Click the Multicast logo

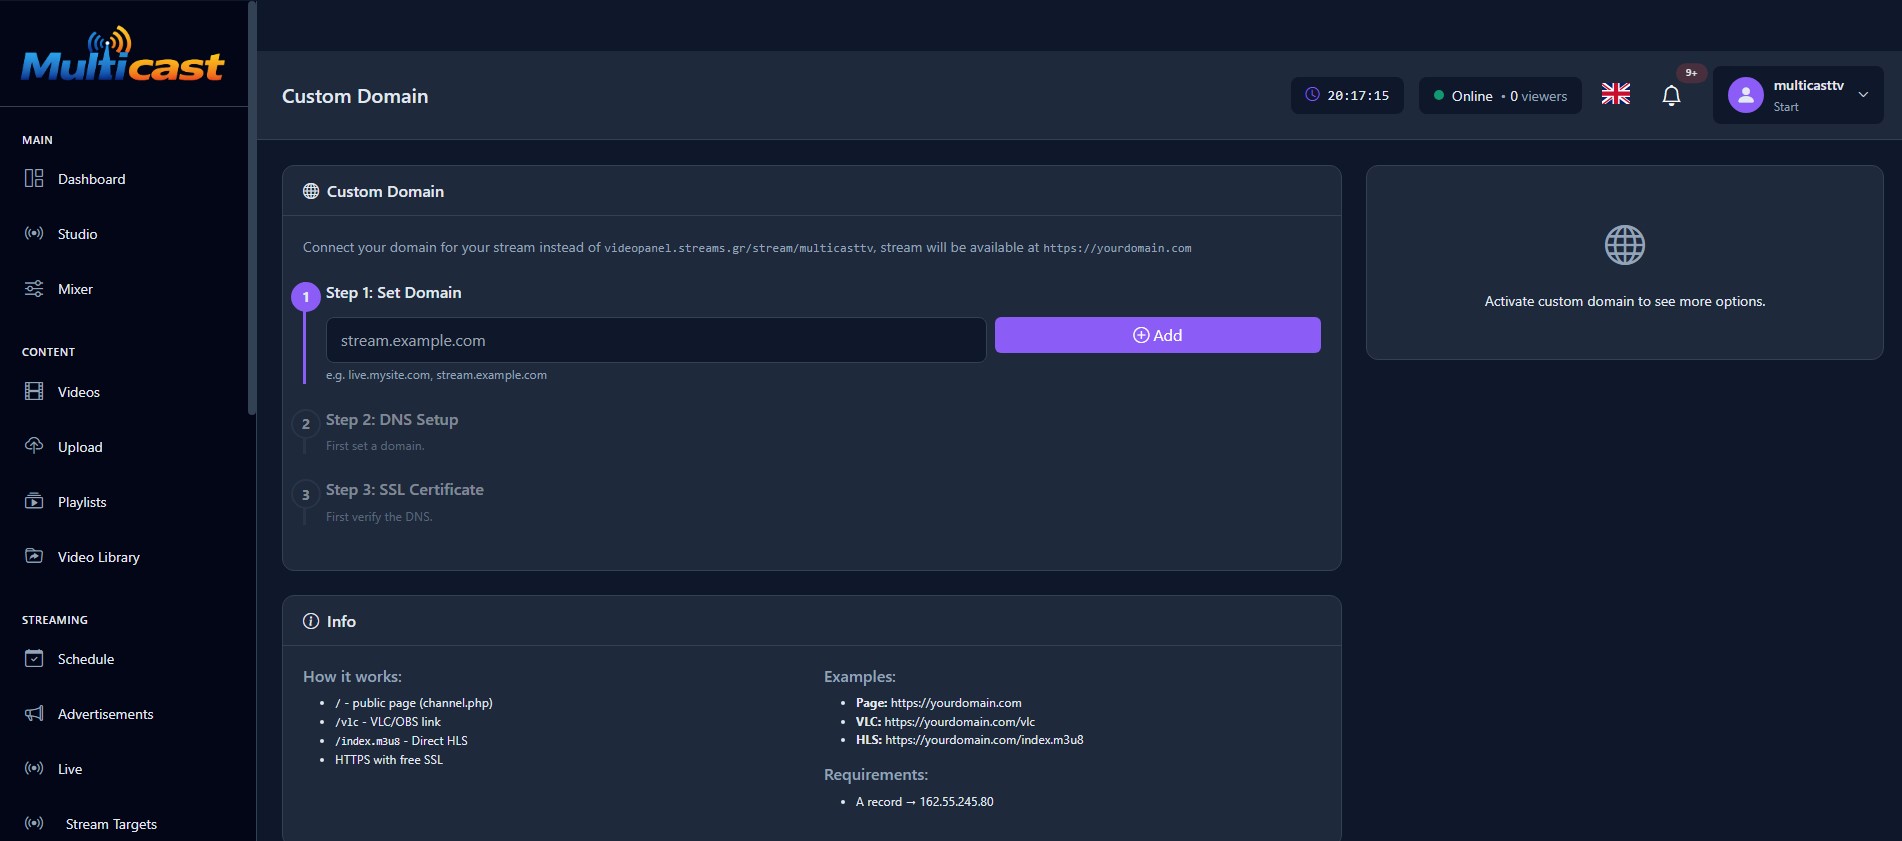tap(123, 55)
